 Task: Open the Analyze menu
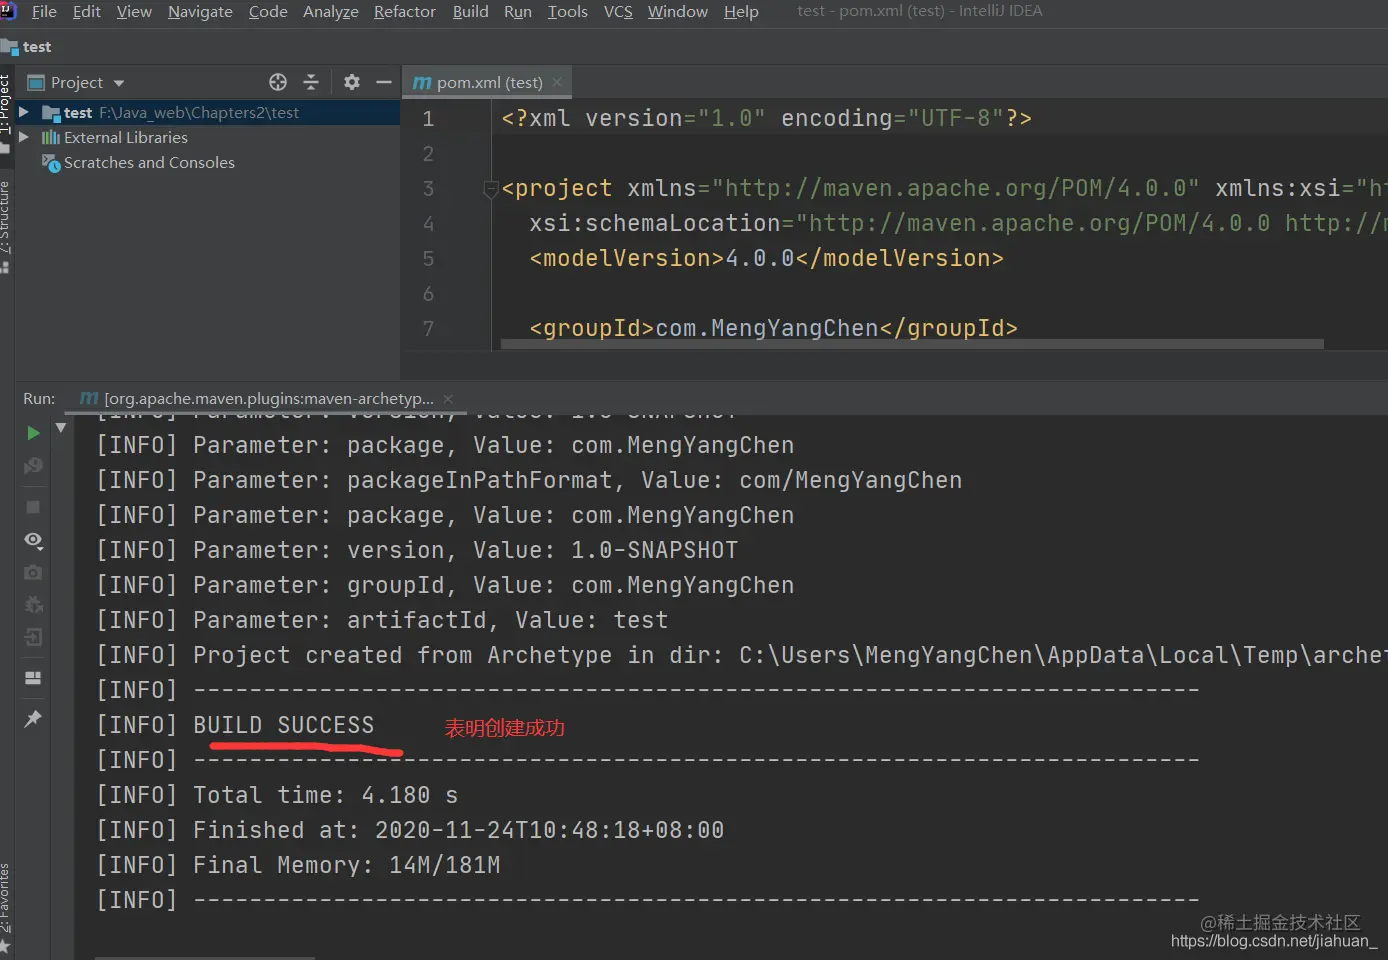[331, 12]
